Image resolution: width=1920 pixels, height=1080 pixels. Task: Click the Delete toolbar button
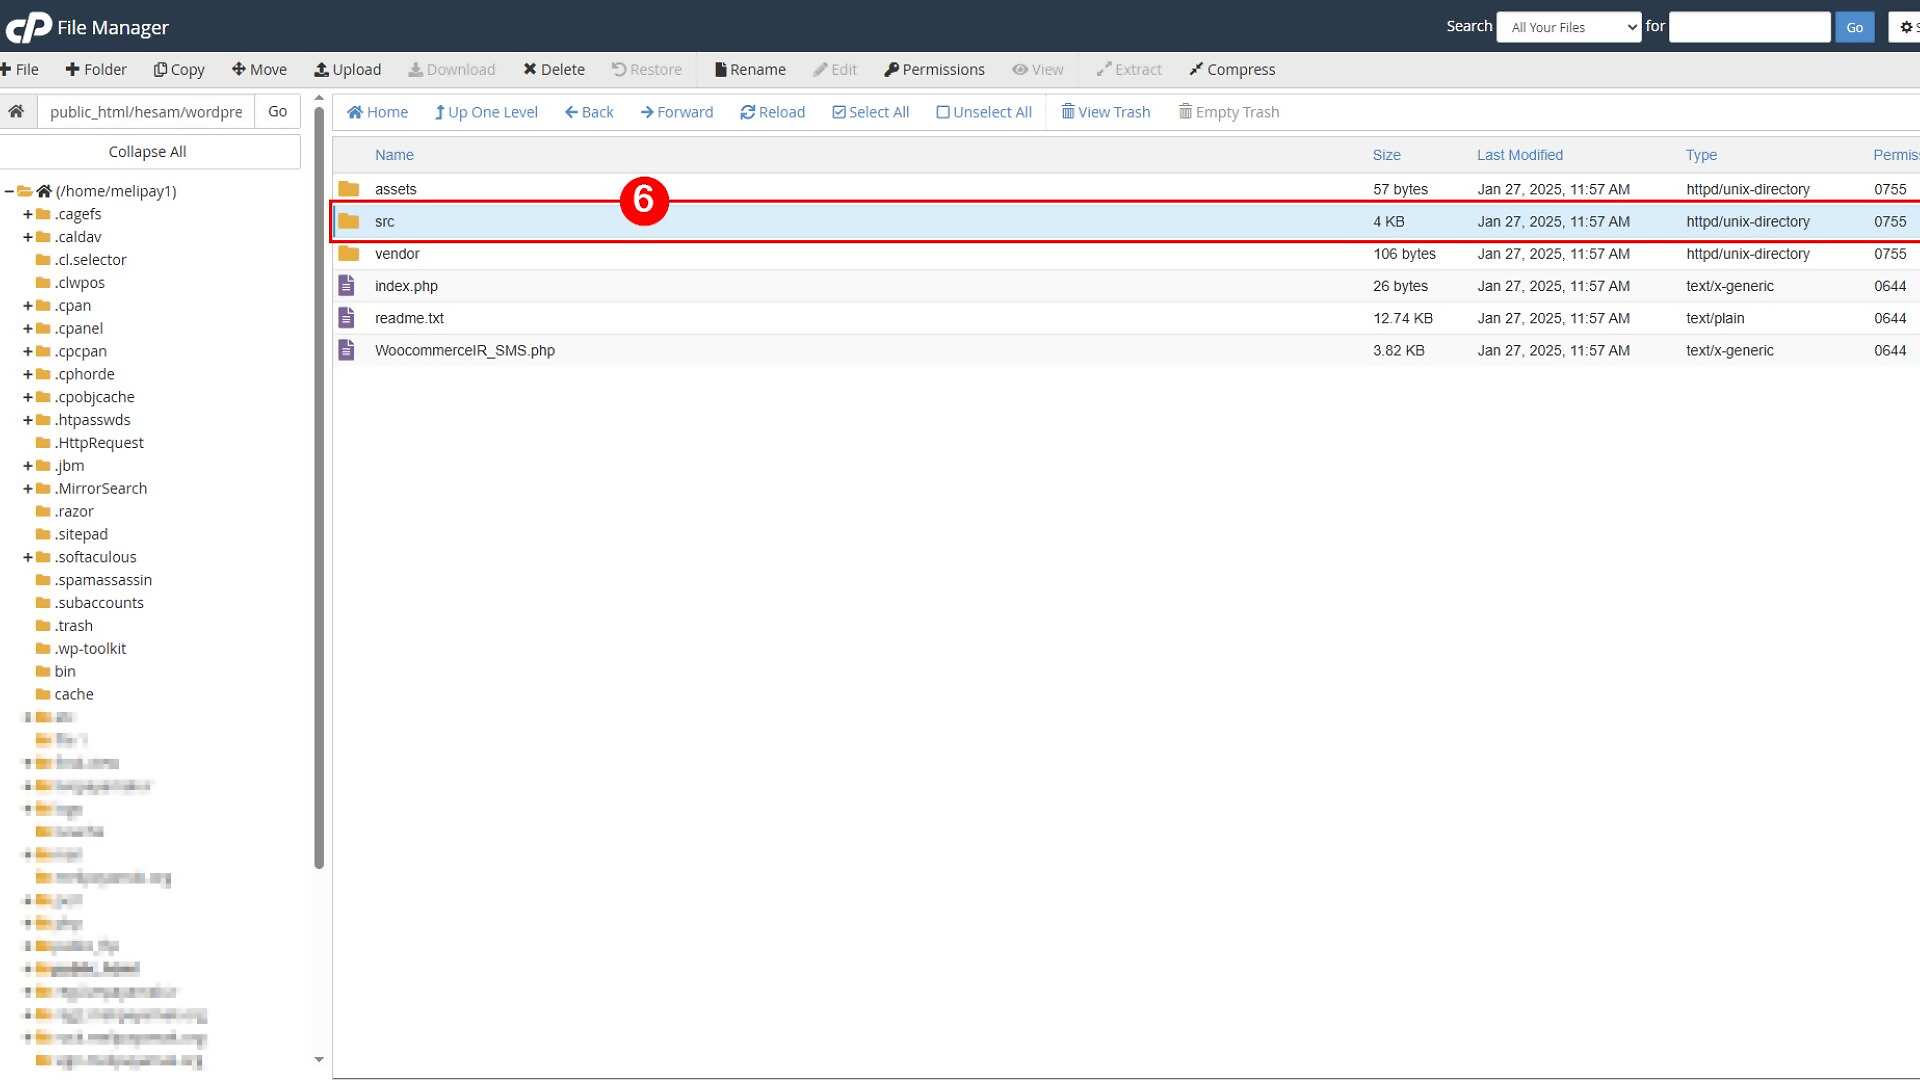[x=553, y=69]
